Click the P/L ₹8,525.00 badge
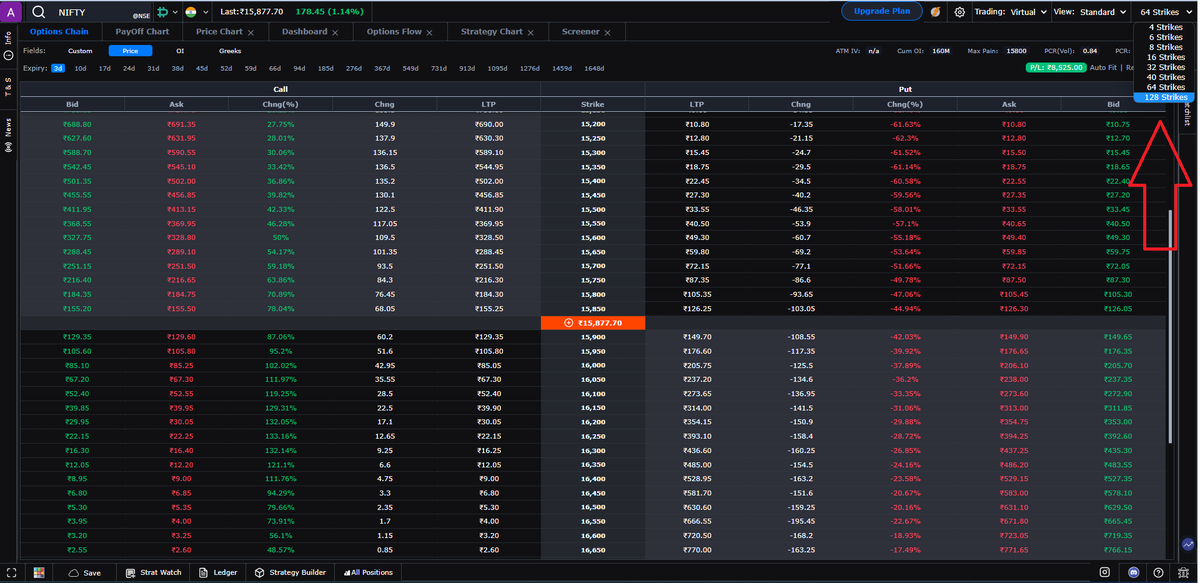This screenshot has width=1200, height=583. tap(1056, 67)
